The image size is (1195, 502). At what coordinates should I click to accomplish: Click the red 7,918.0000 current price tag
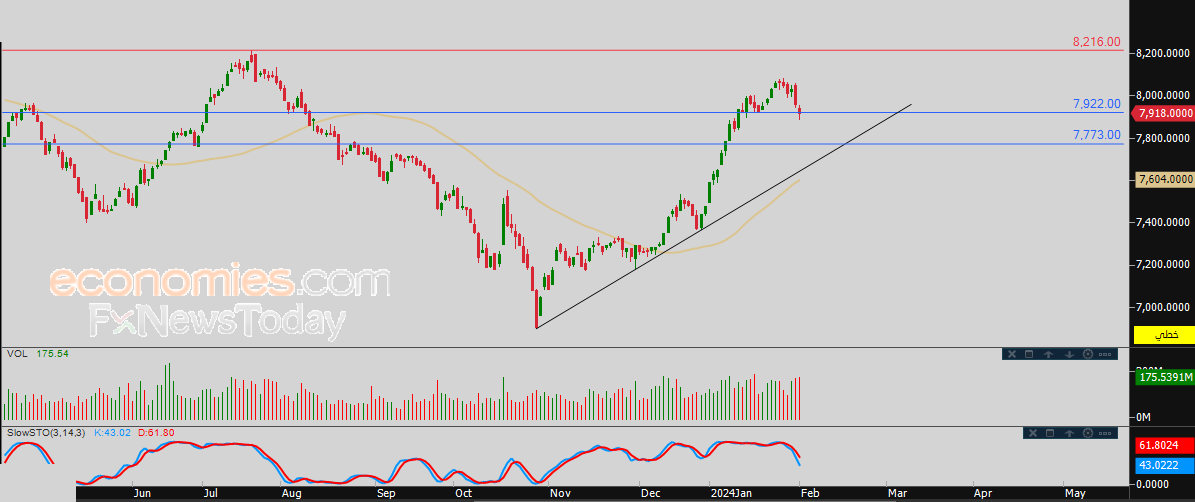pos(1164,113)
